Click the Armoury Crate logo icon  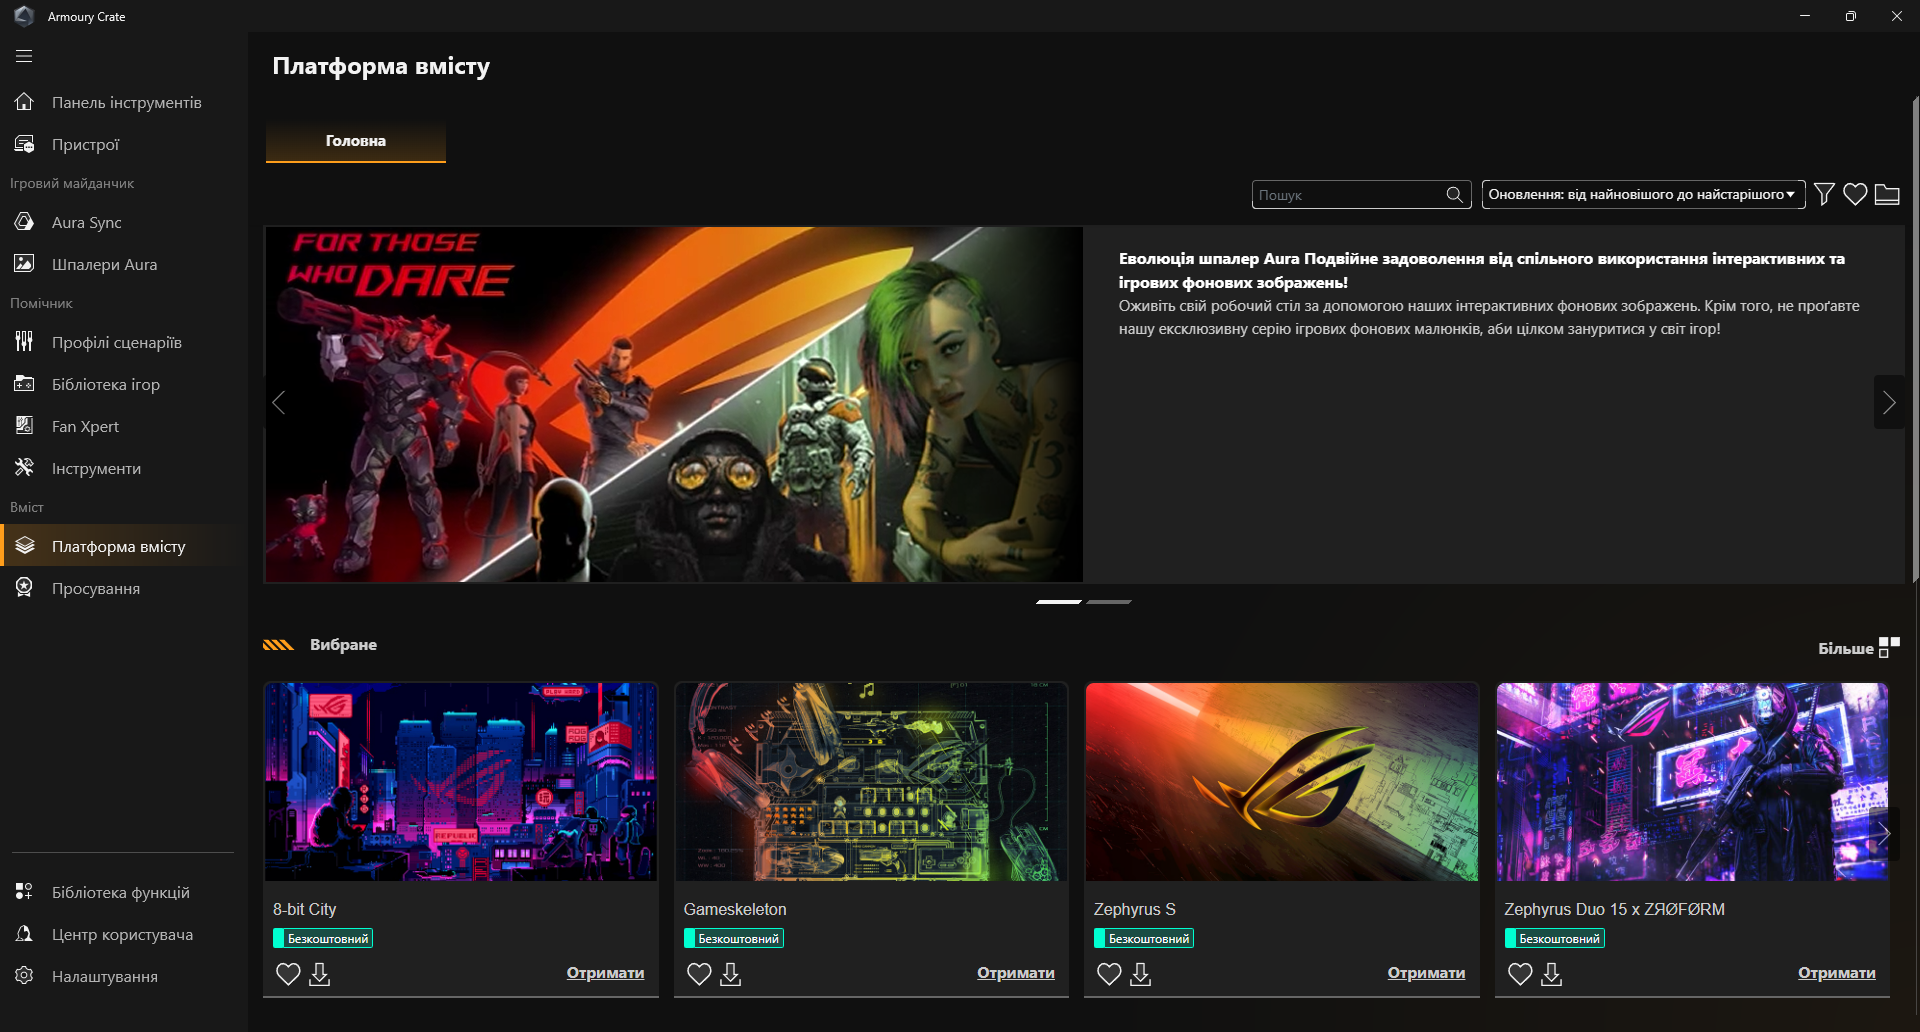tap(24, 16)
